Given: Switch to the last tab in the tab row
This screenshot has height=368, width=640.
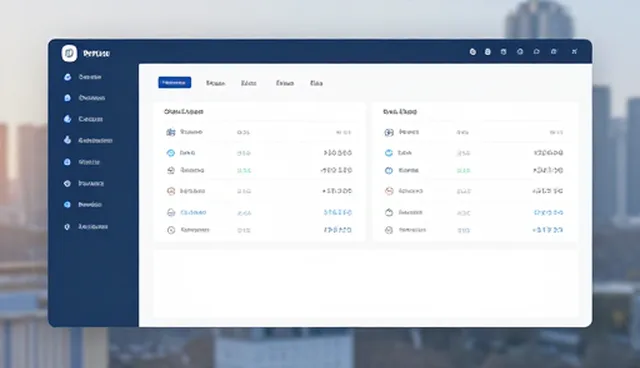Looking at the screenshot, I should point(316,83).
